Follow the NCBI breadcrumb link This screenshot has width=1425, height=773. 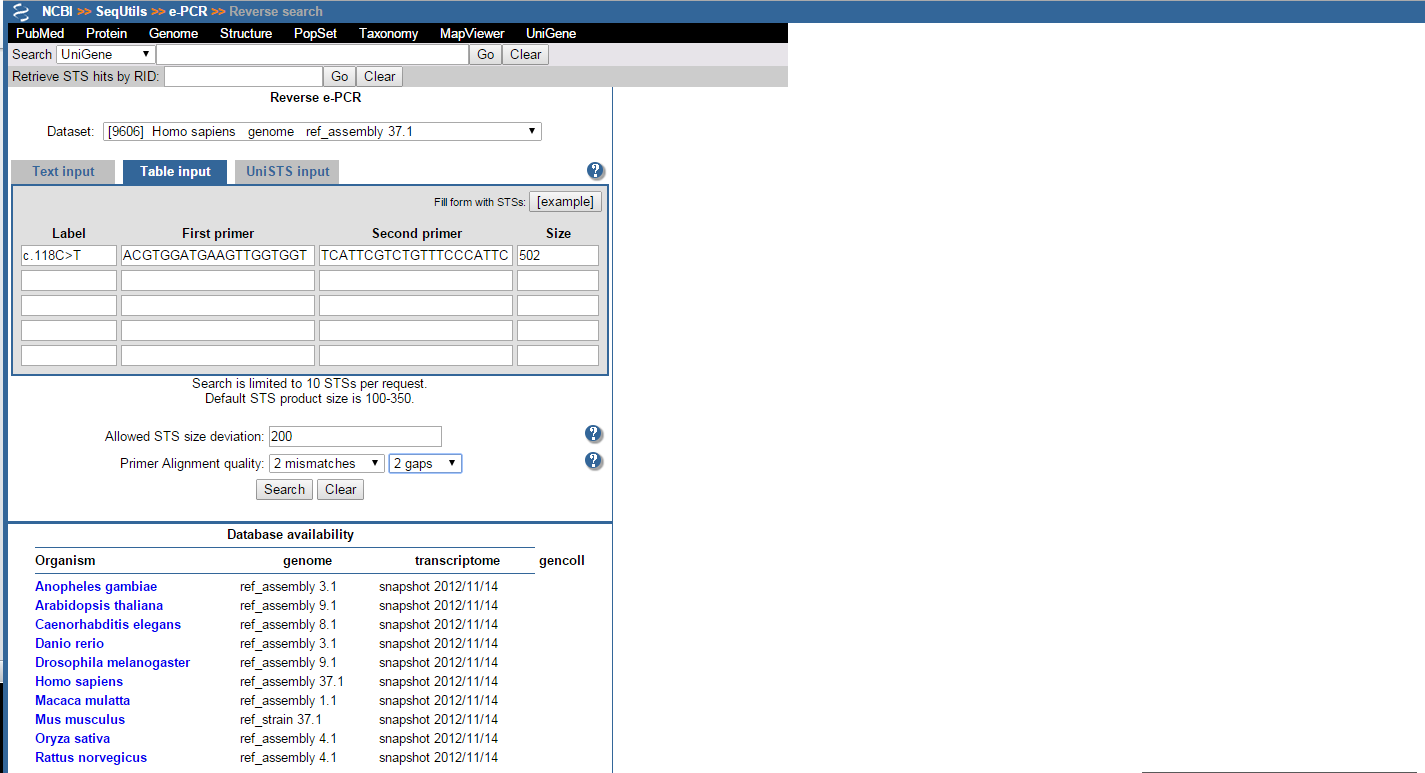pos(58,12)
